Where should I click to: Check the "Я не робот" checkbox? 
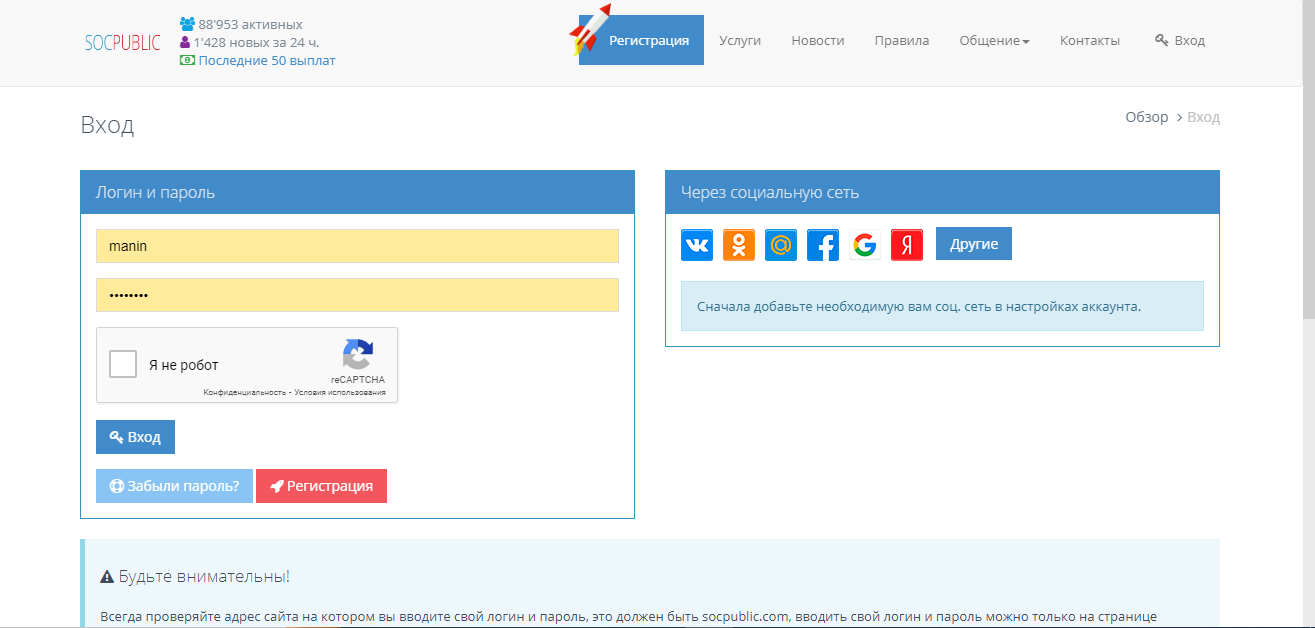(x=123, y=364)
